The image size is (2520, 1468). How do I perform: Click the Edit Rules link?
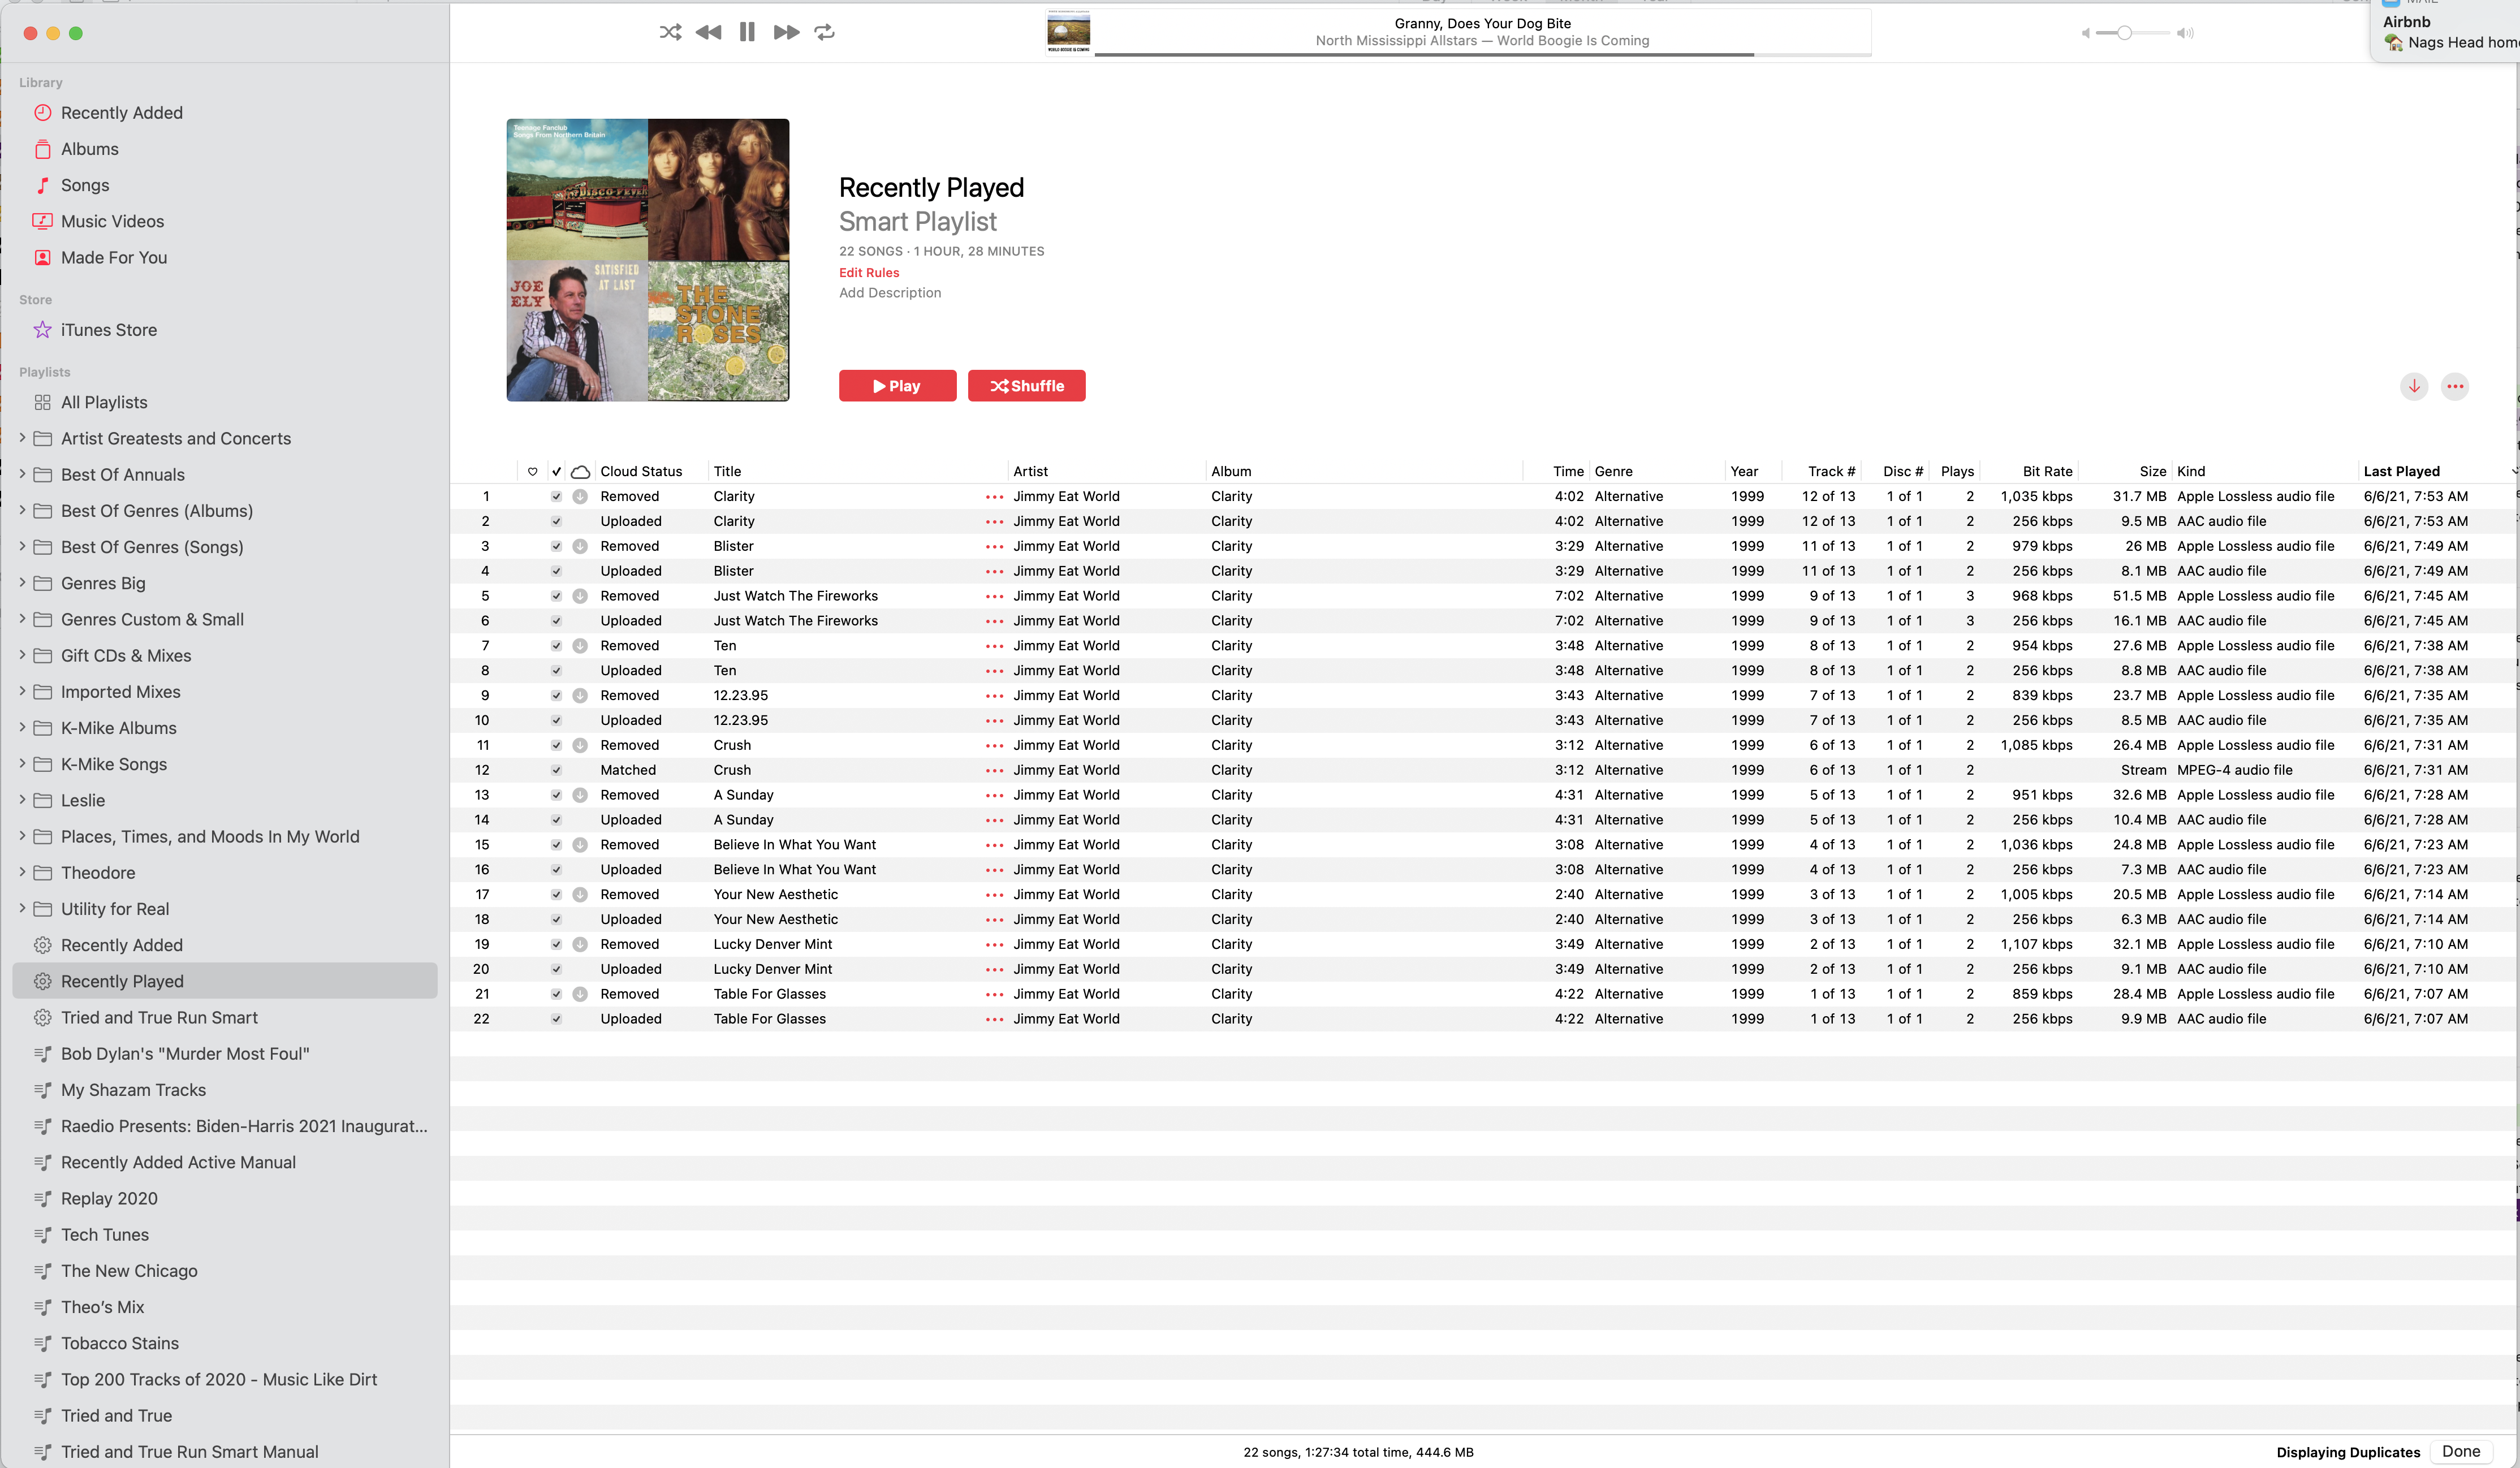tap(869, 272)
